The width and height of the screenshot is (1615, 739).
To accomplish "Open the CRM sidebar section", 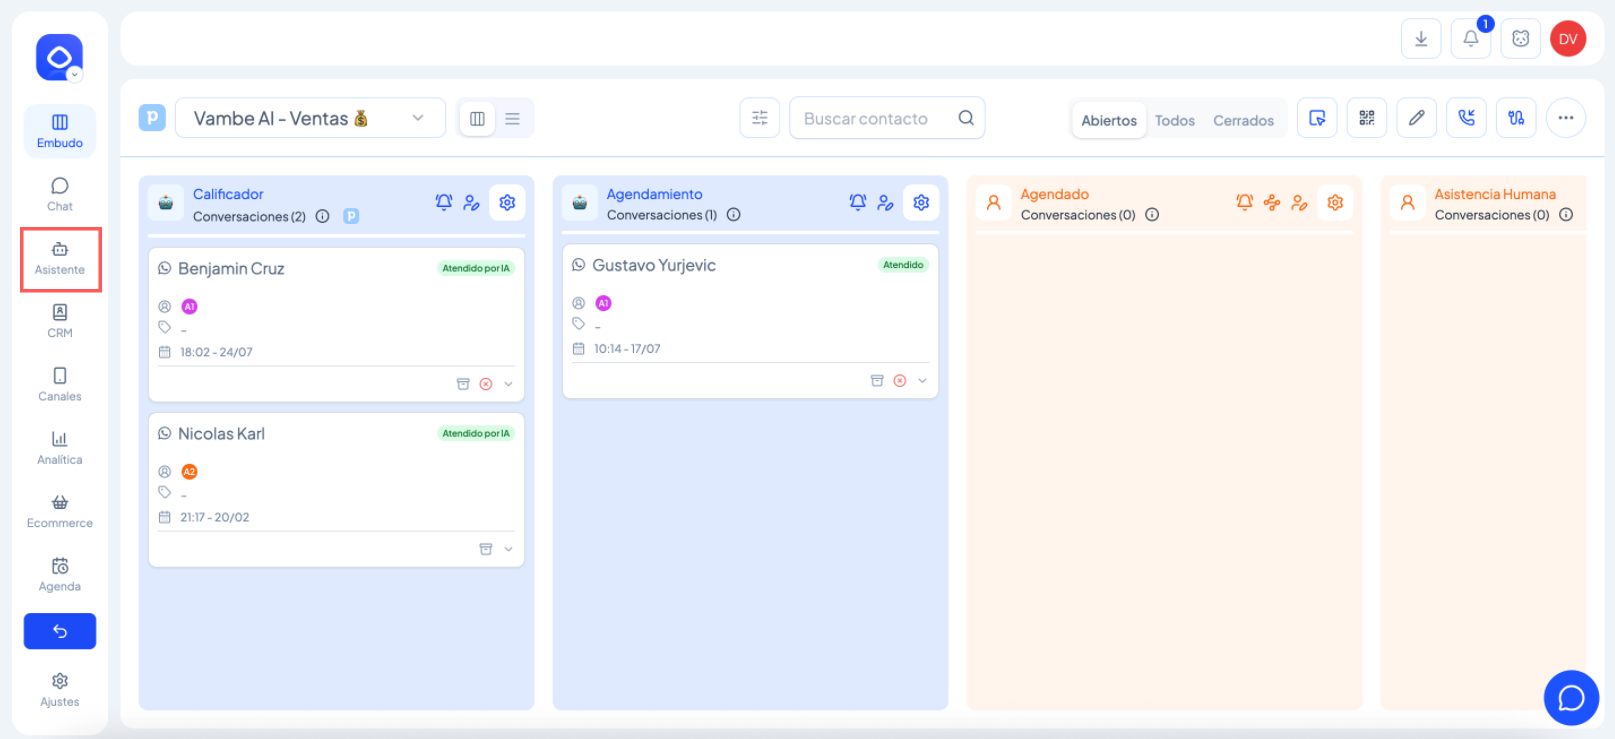I will click(x=60, y=321).
